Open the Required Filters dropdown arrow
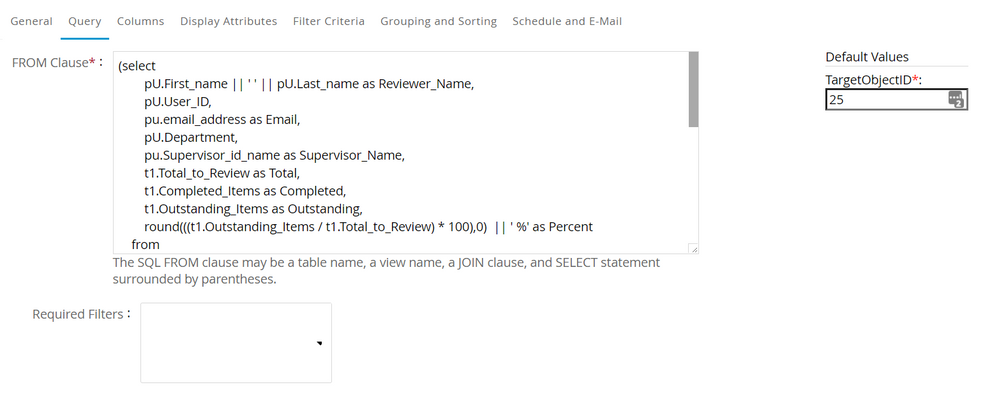This screenshot has width=999, height=410. (x=320, y=343)
